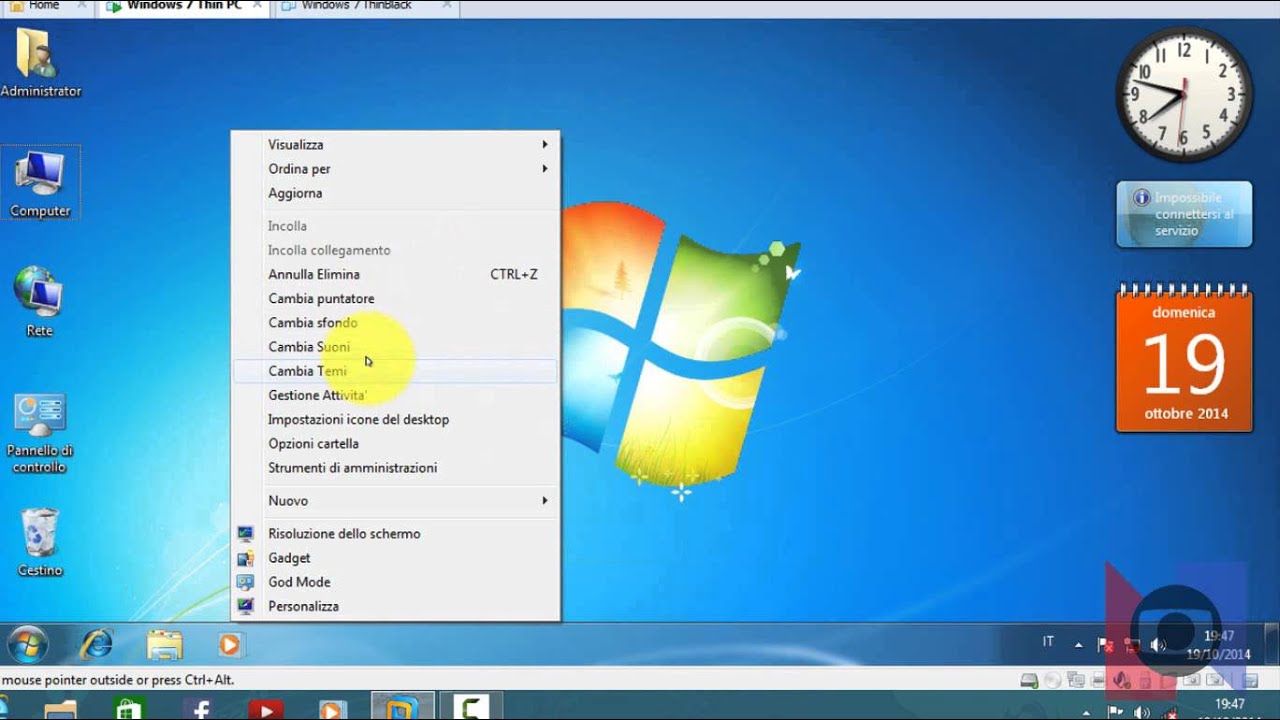This screenshot has height=720, width=1280.
Task: Open the Windows Store host taskbar icon
Action: [x=129, y=708]
